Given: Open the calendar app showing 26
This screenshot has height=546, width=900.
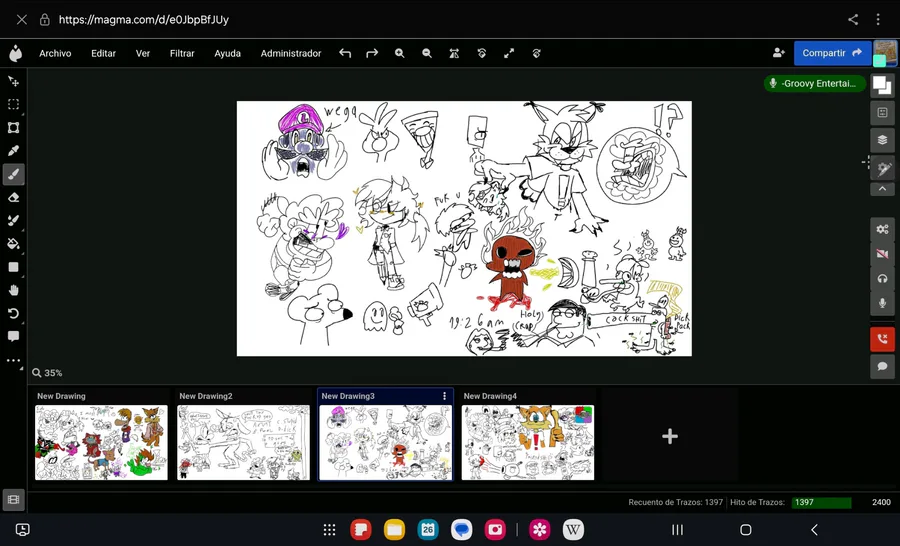Looking at the screenshot, I should 428,529.
